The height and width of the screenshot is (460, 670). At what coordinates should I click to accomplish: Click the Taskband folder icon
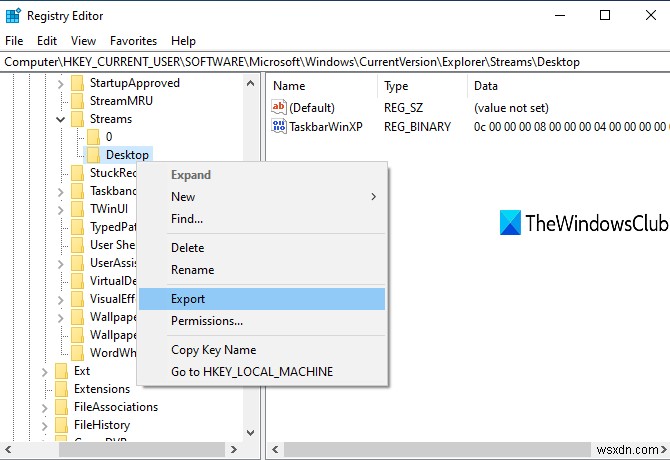coord(77,191)
